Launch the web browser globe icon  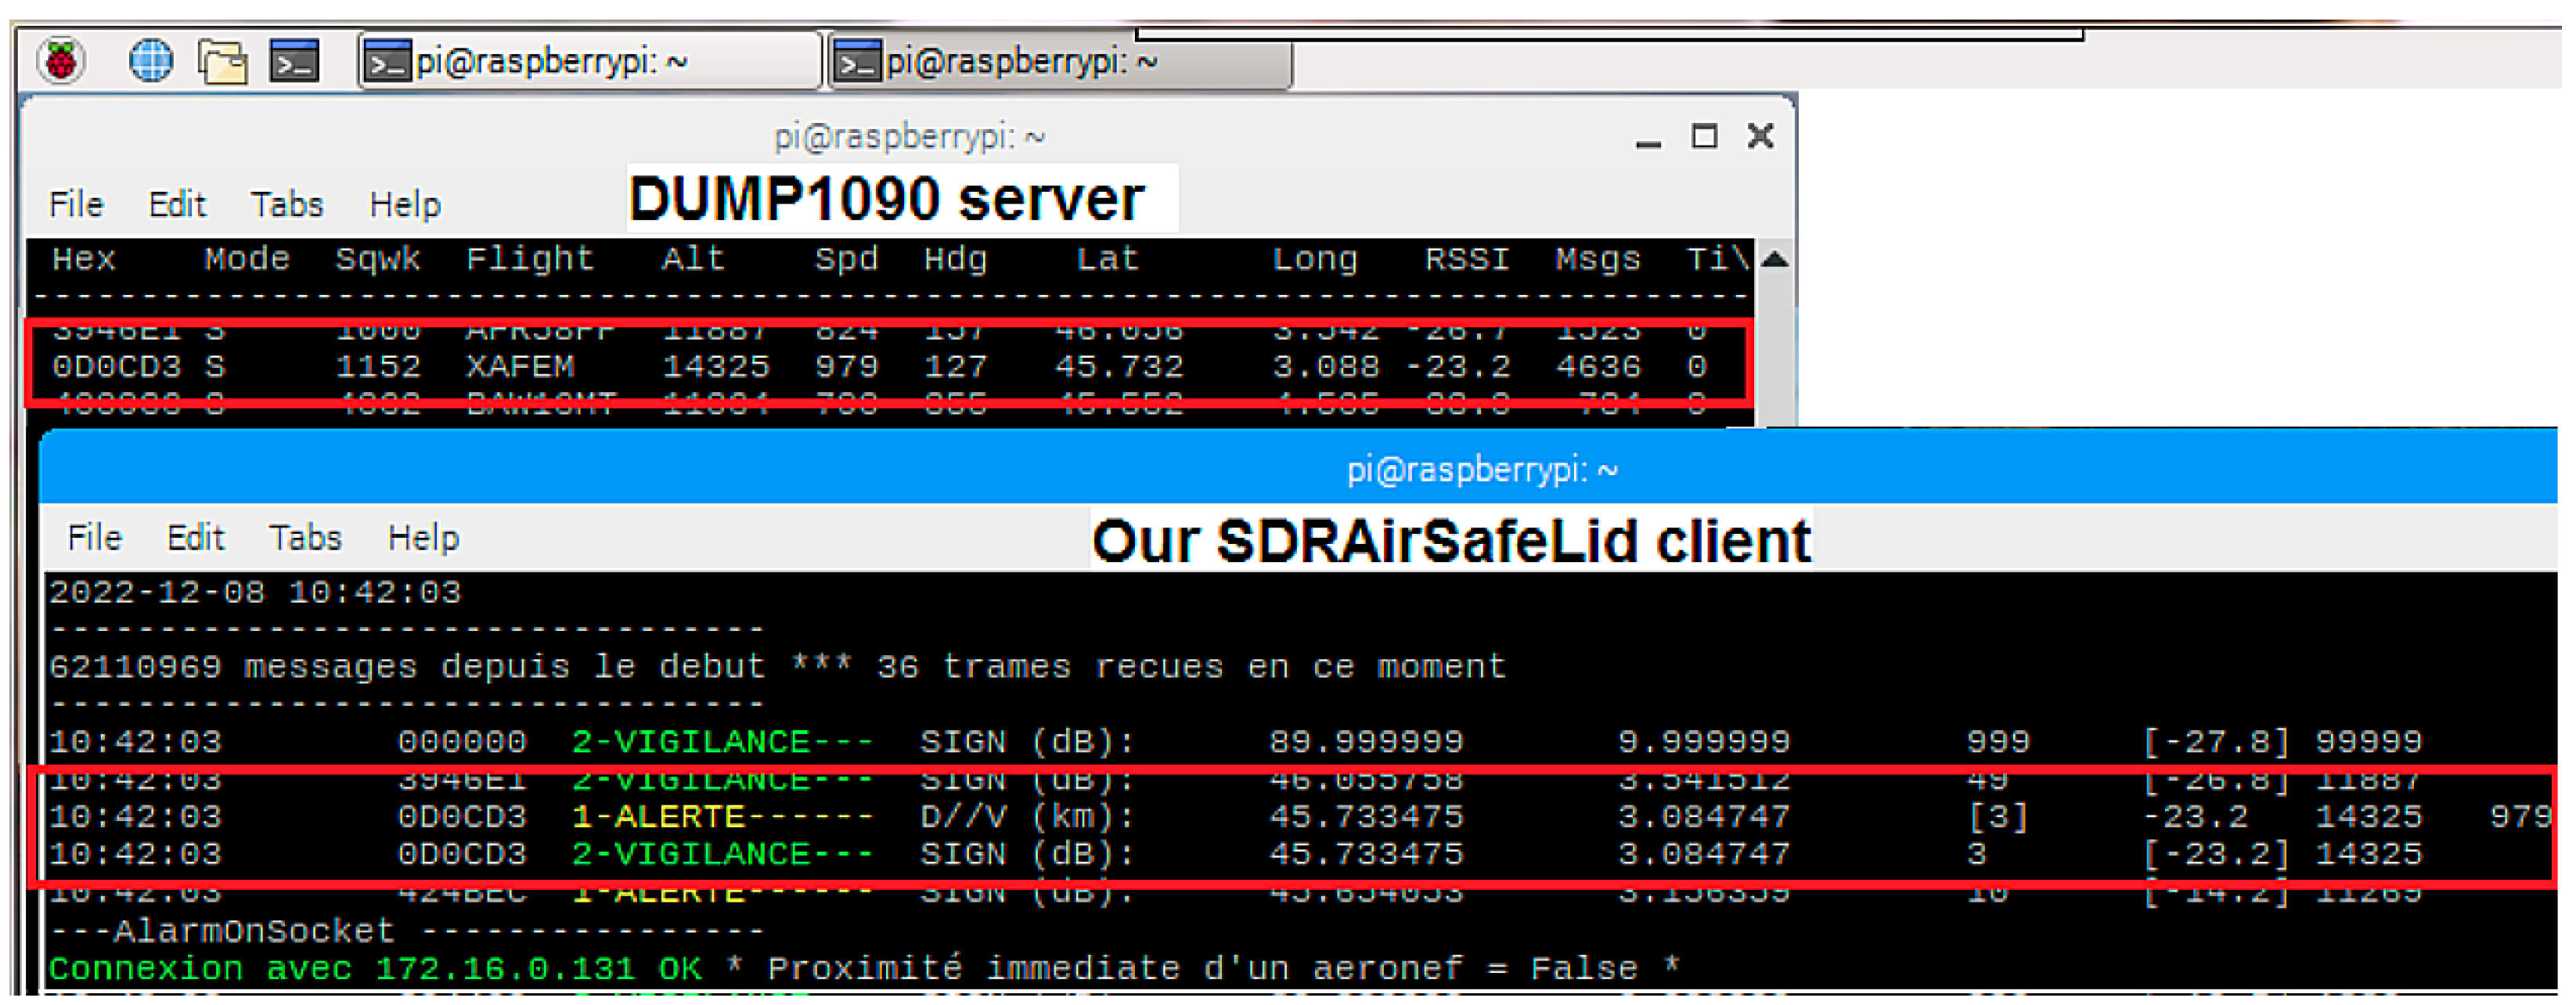151,61
